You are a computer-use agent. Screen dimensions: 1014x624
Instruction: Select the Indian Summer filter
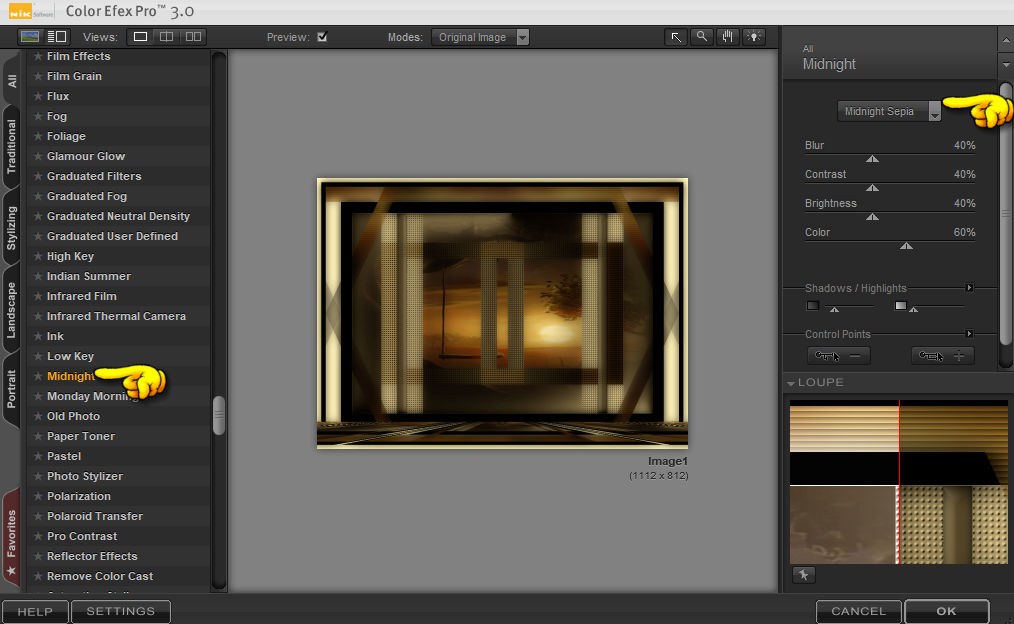click(89, 276)
